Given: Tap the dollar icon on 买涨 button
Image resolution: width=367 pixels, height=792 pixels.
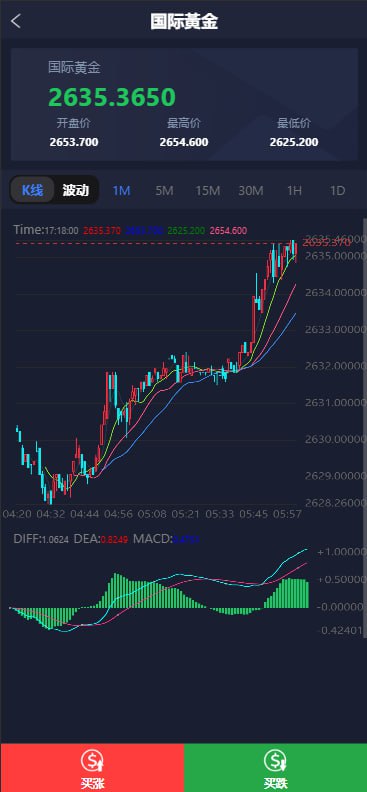Looking at the screenshot, I should (x=92, y=762).
